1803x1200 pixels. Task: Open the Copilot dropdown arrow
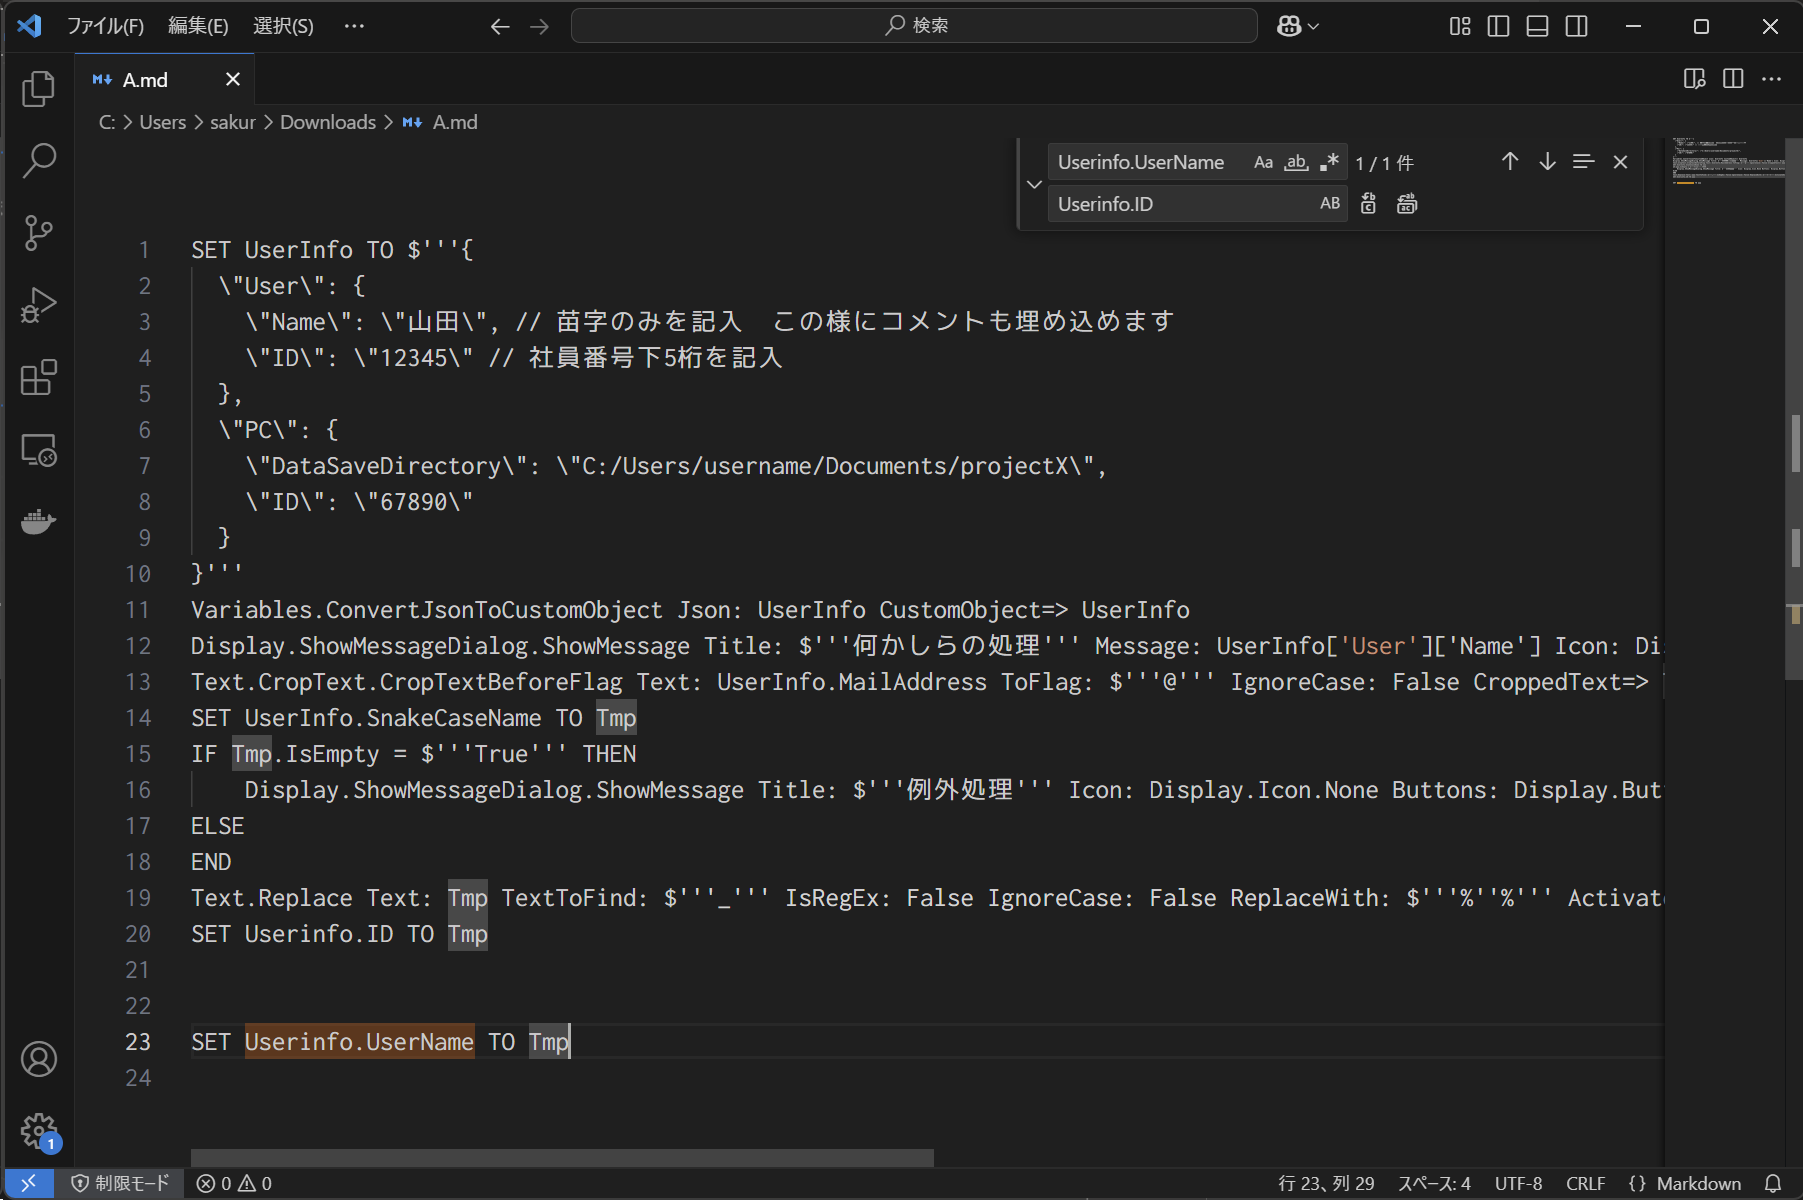click(1314, 27)
